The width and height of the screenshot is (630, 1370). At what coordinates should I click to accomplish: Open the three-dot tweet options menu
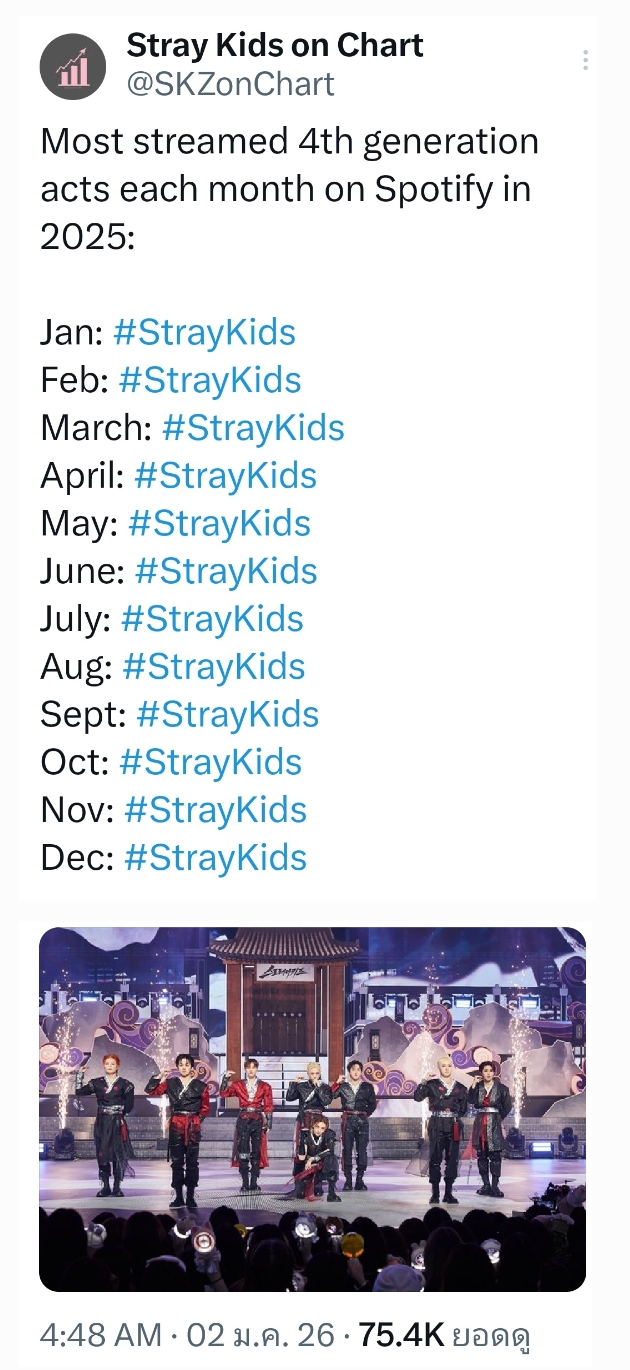pyautogui.click(x=585, y=61)
